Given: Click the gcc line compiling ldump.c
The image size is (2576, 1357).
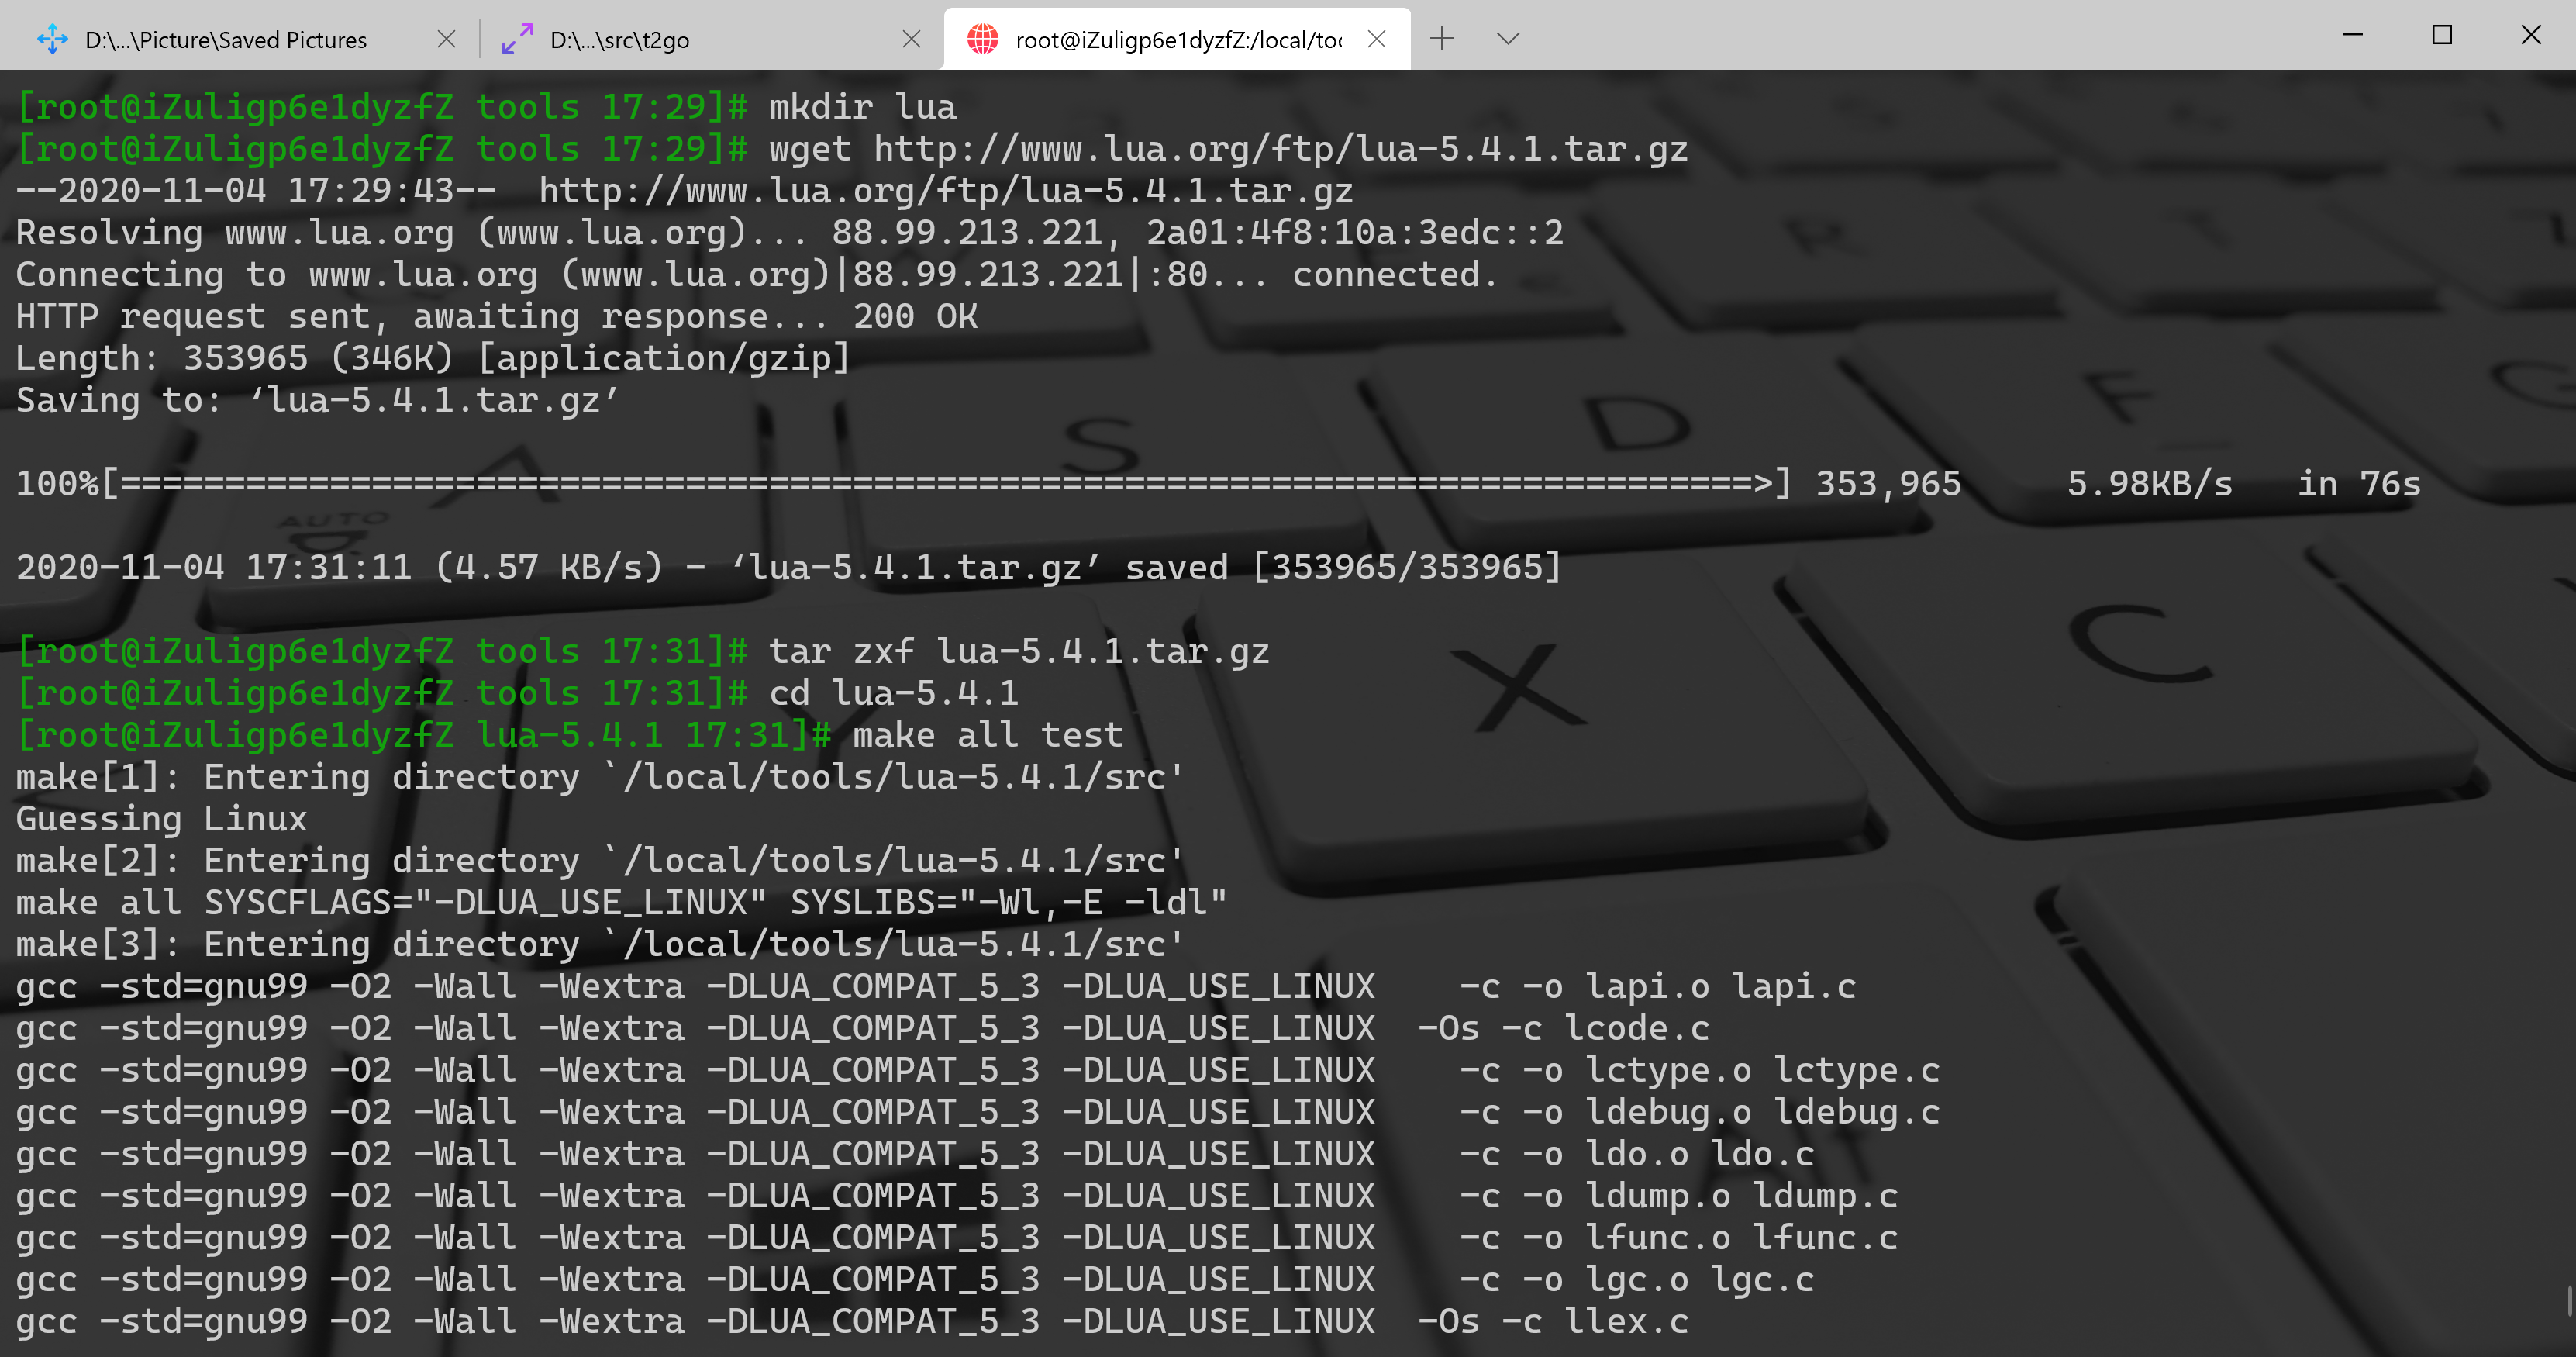Looking at the screenshot, I should 956,1196.
